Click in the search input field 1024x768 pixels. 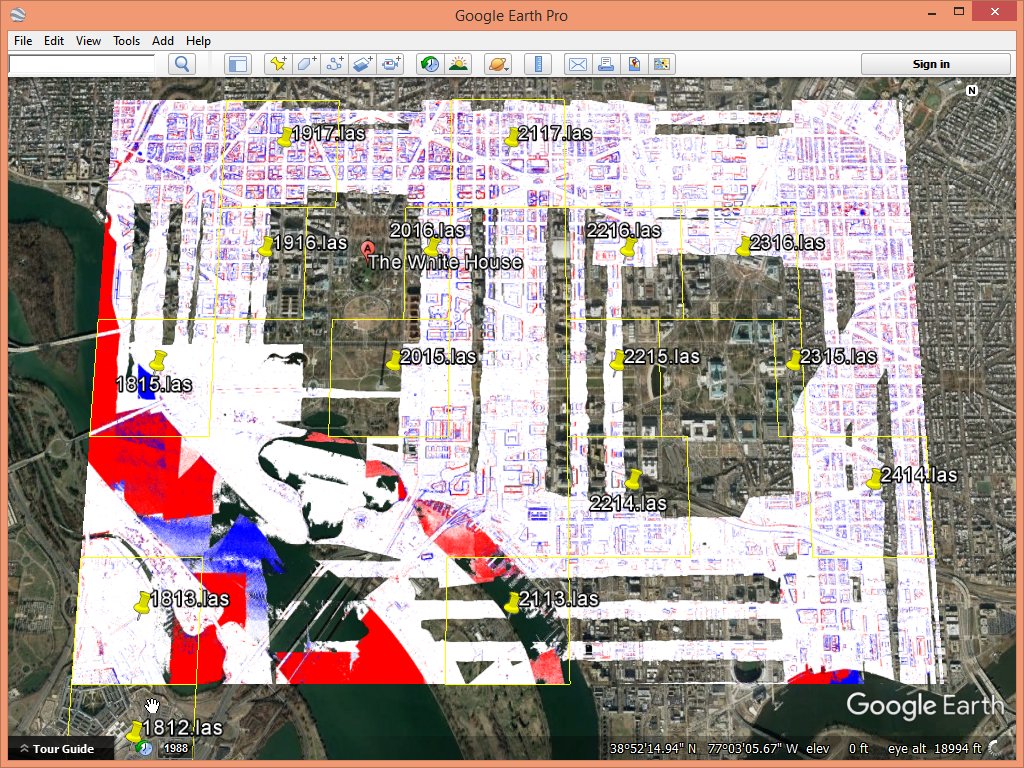click(82, 64)
